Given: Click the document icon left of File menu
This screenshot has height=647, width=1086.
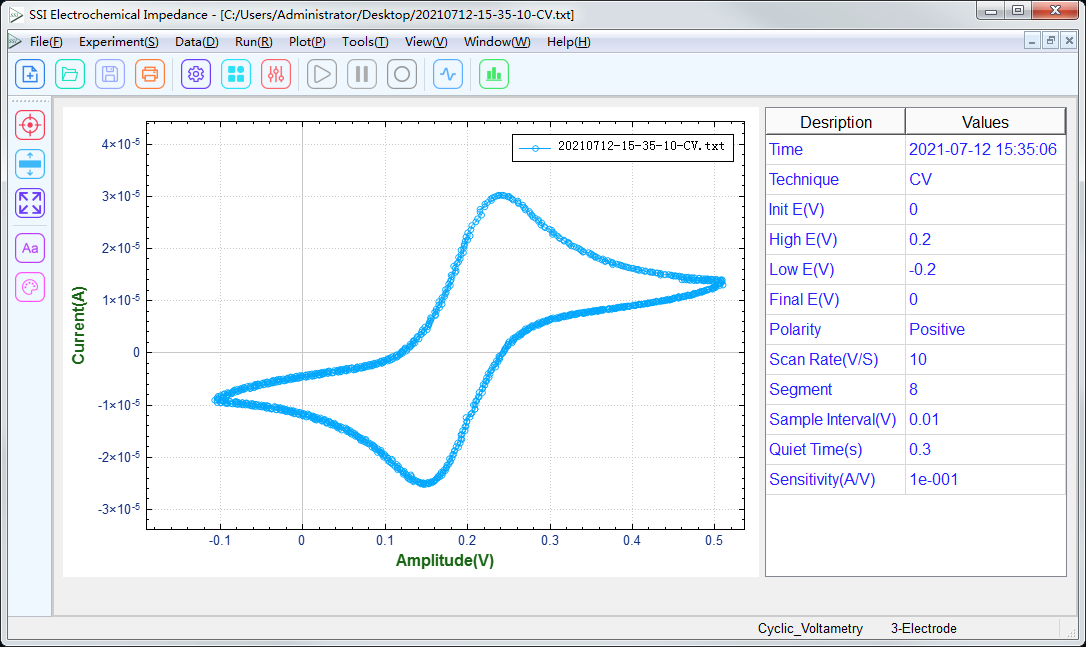Looking at the screenshot, I should pos(15,42).
